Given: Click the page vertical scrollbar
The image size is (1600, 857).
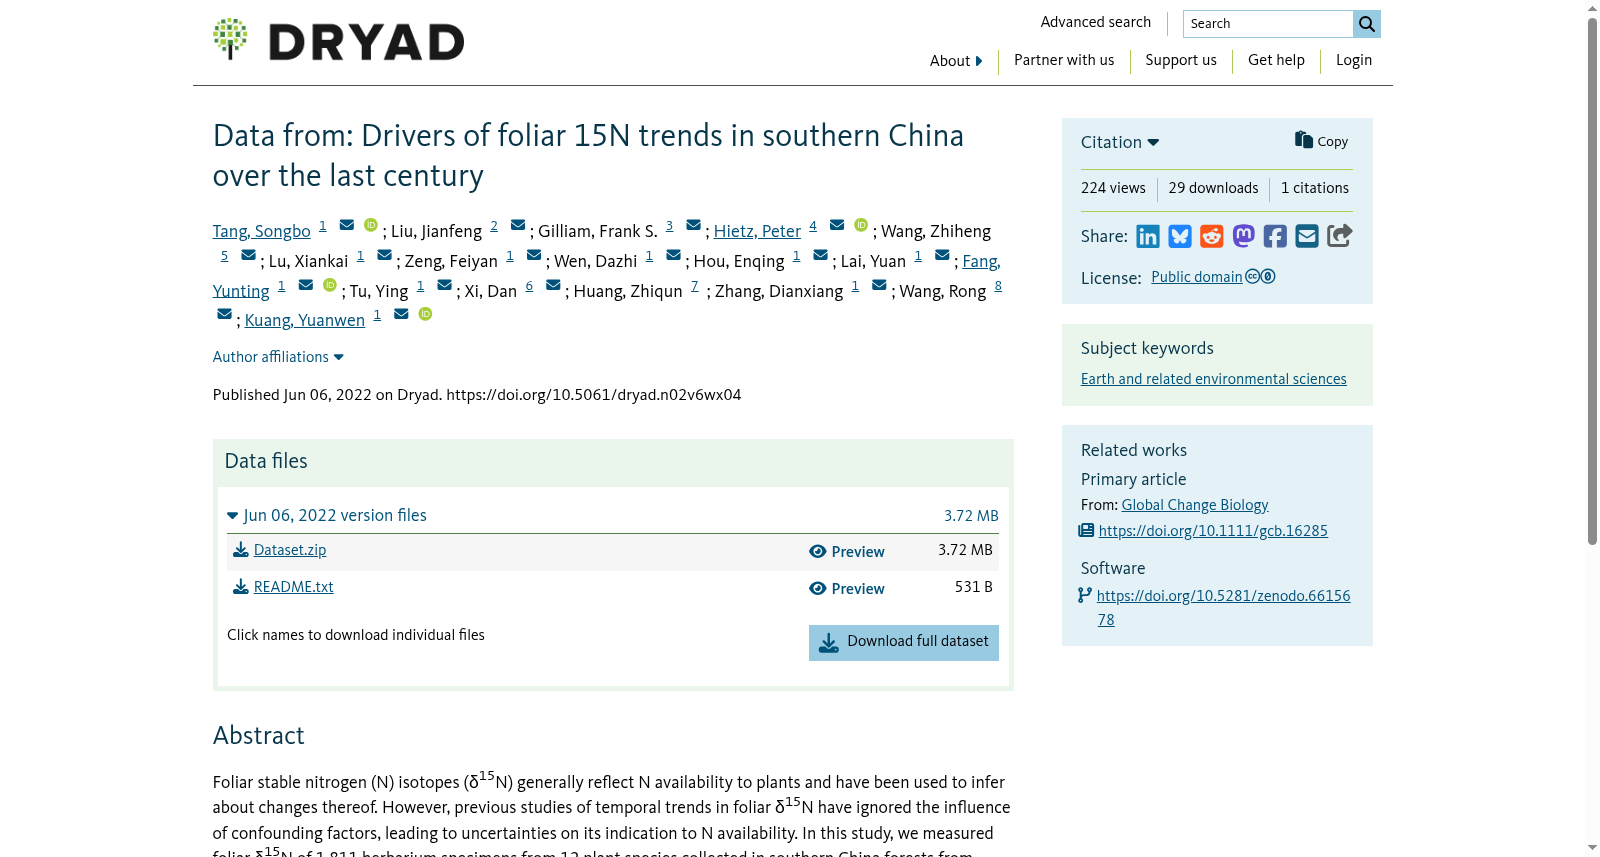Looking at the screenshot, I should click(x=1592, y=280).
